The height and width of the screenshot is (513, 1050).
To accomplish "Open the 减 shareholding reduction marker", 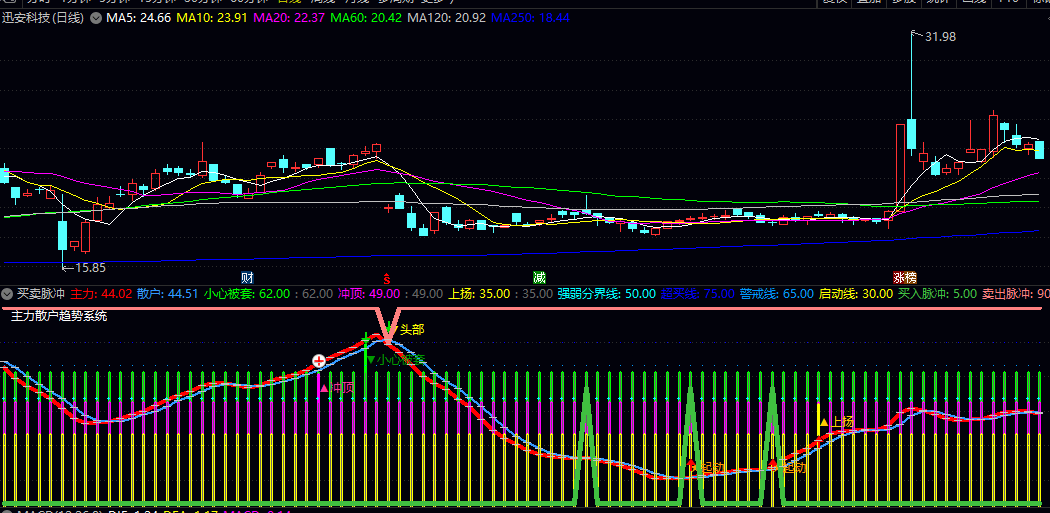I will click(x=539, y=276).
